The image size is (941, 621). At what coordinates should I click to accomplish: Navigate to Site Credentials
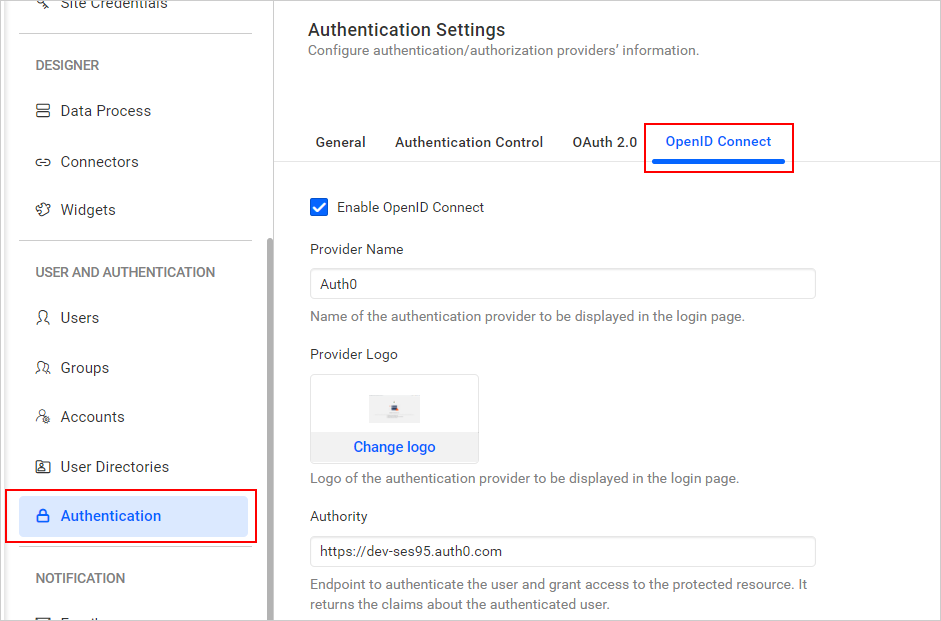pyautogui.click(x=111, y=5)
